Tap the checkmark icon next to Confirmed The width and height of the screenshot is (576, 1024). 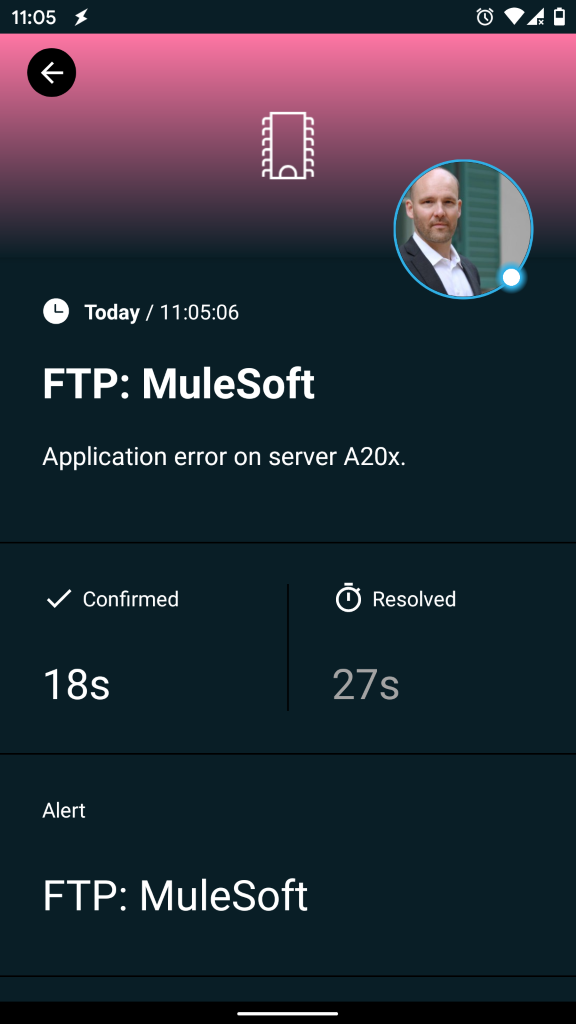59,598
